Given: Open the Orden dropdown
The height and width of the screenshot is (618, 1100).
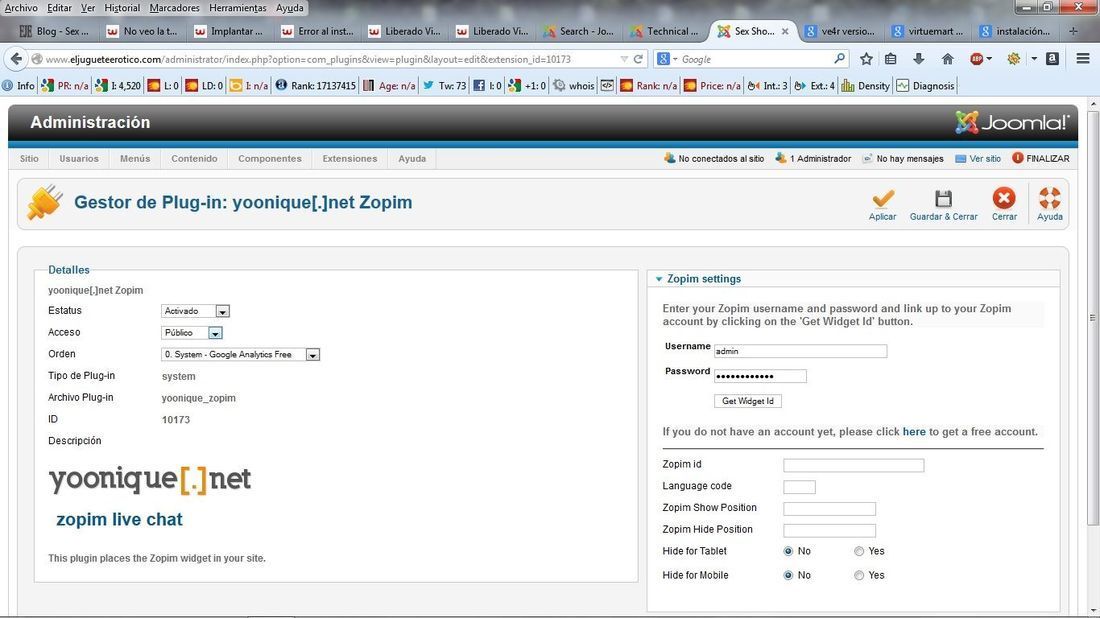Looking at the screenshot, I should (x=241, y=354).
